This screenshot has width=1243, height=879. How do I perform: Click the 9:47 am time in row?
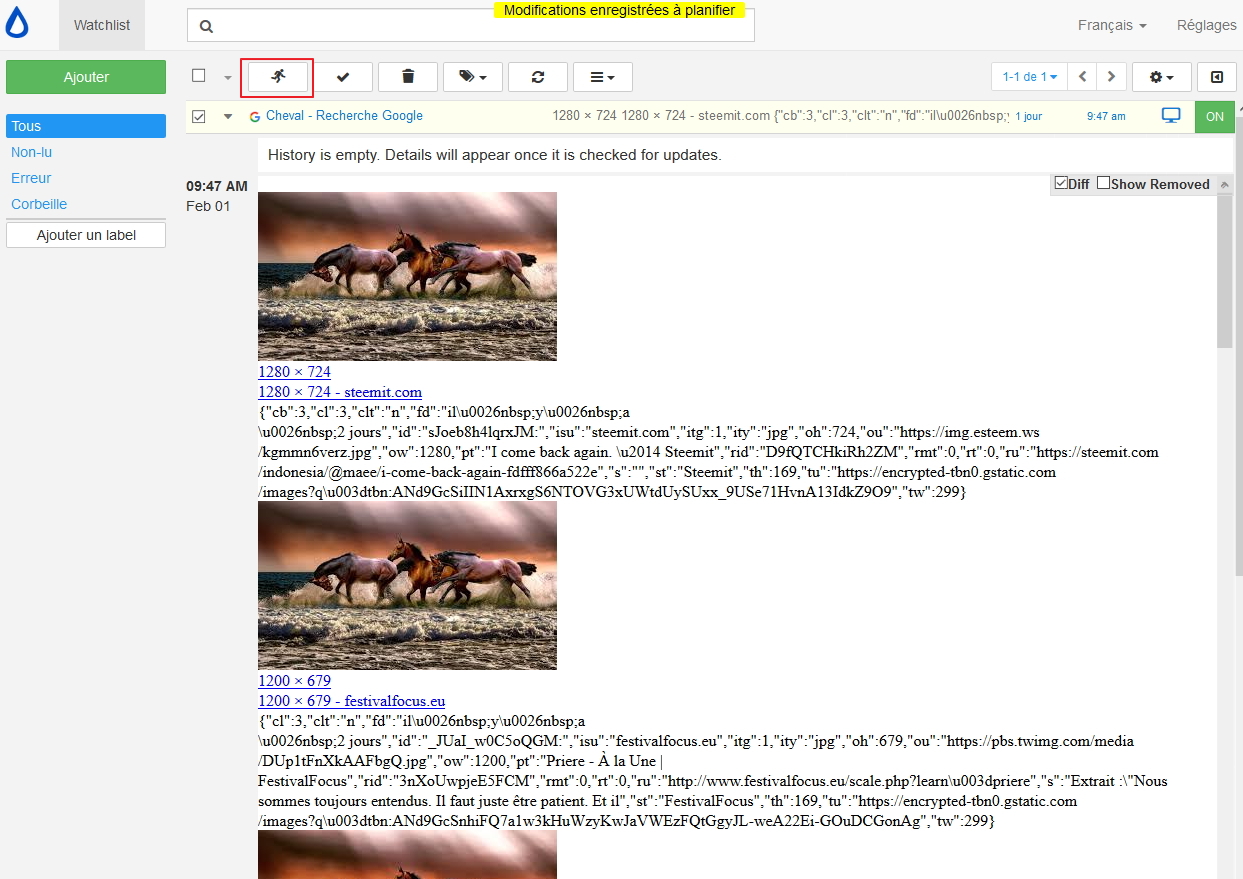coord(1106,117)
